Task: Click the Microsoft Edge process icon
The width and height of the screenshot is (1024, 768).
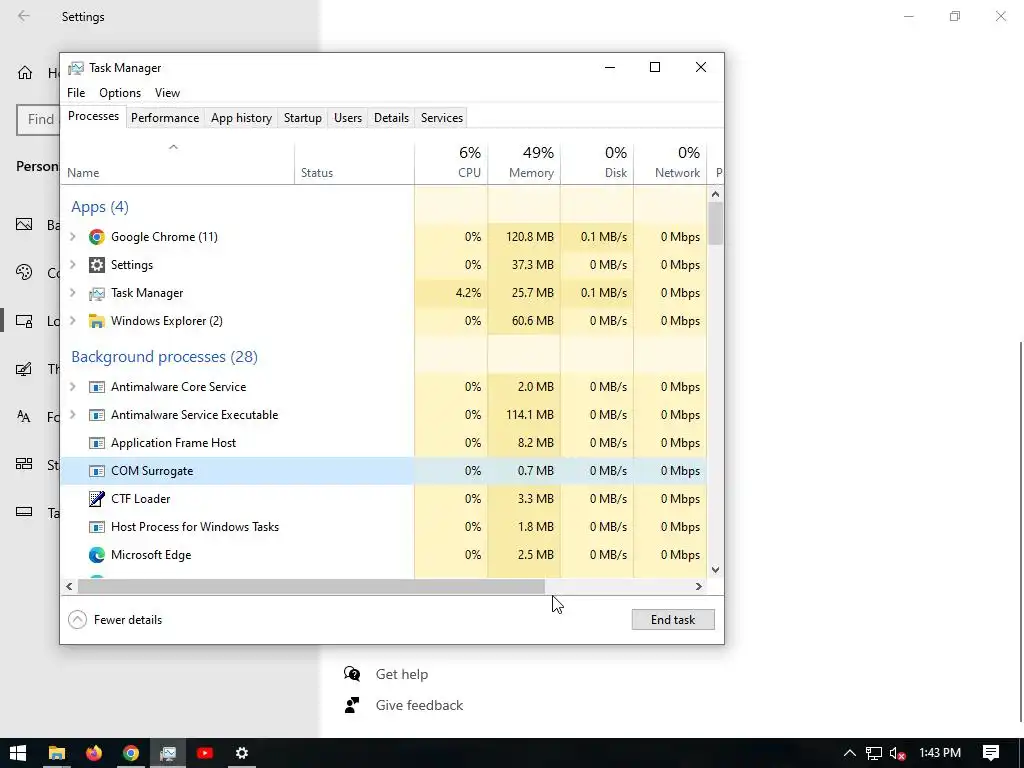Action: pos(97,555)
